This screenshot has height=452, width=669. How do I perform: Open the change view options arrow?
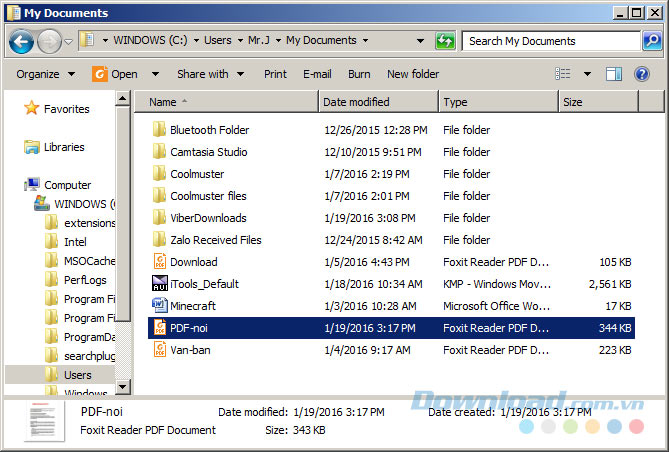click(x=587, y=74)
